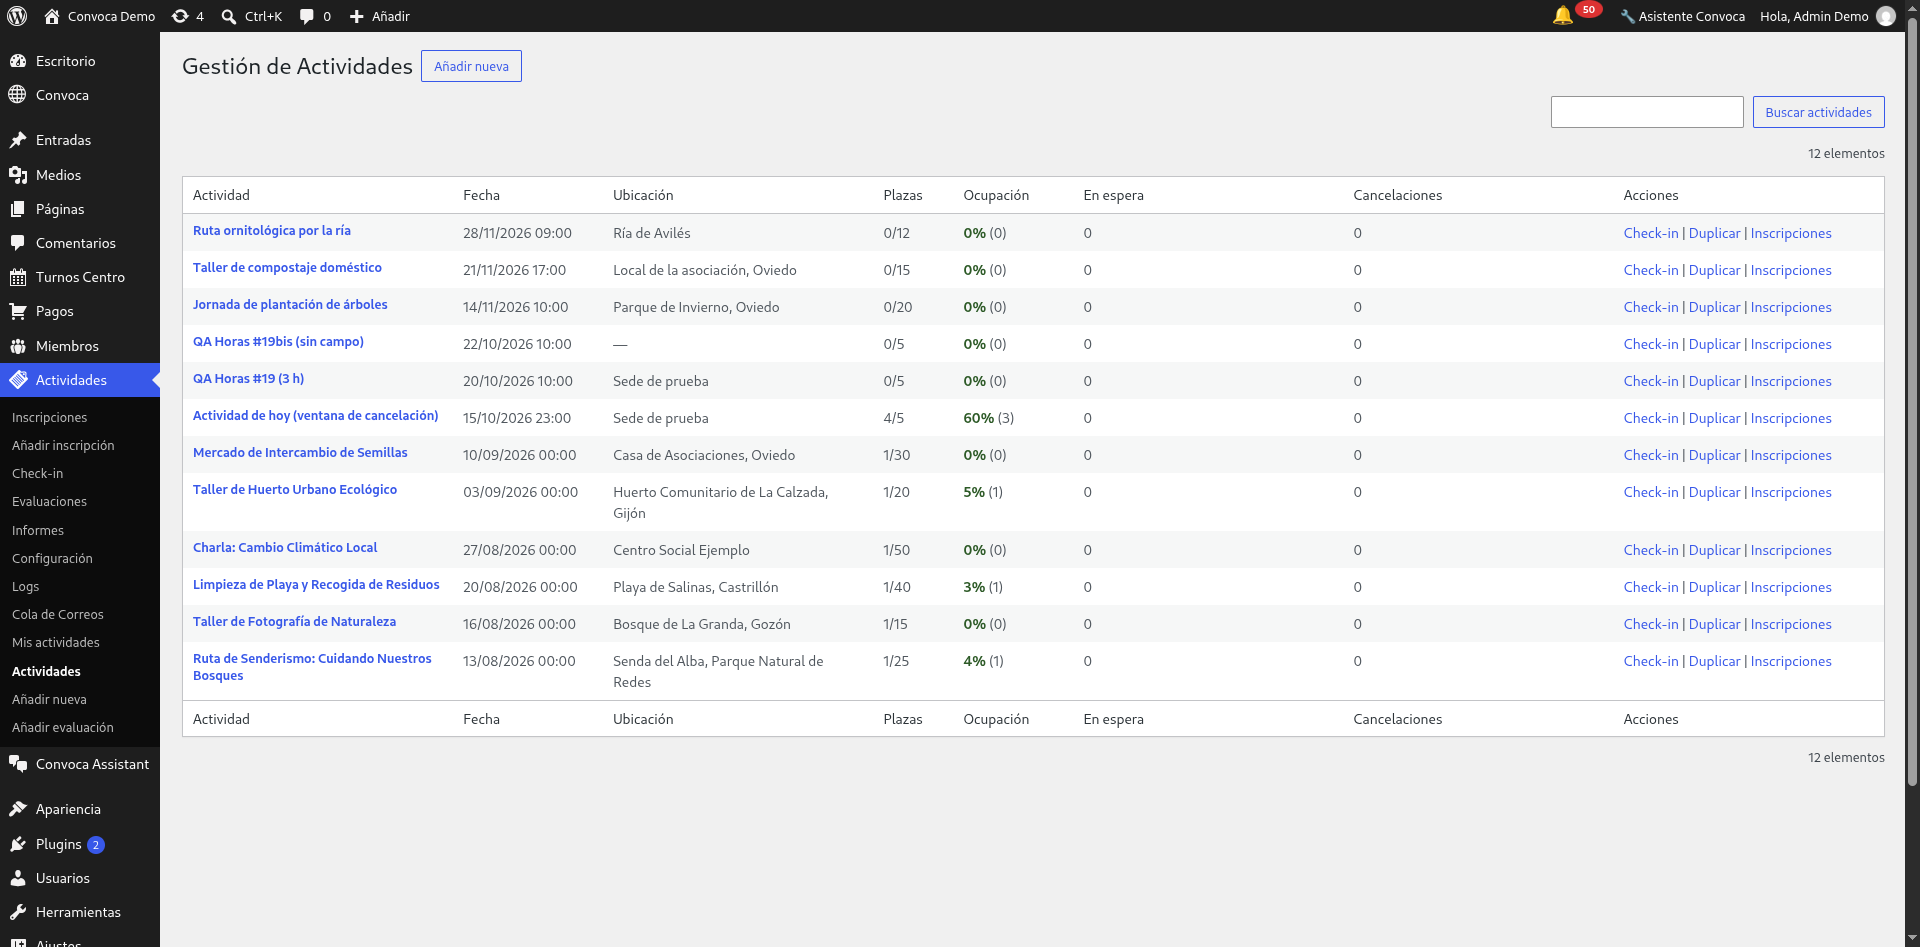Open Miembros group menu
The width and height of the screenshot is (1920, 947).
pyautogui.click(x=80, y=346)
